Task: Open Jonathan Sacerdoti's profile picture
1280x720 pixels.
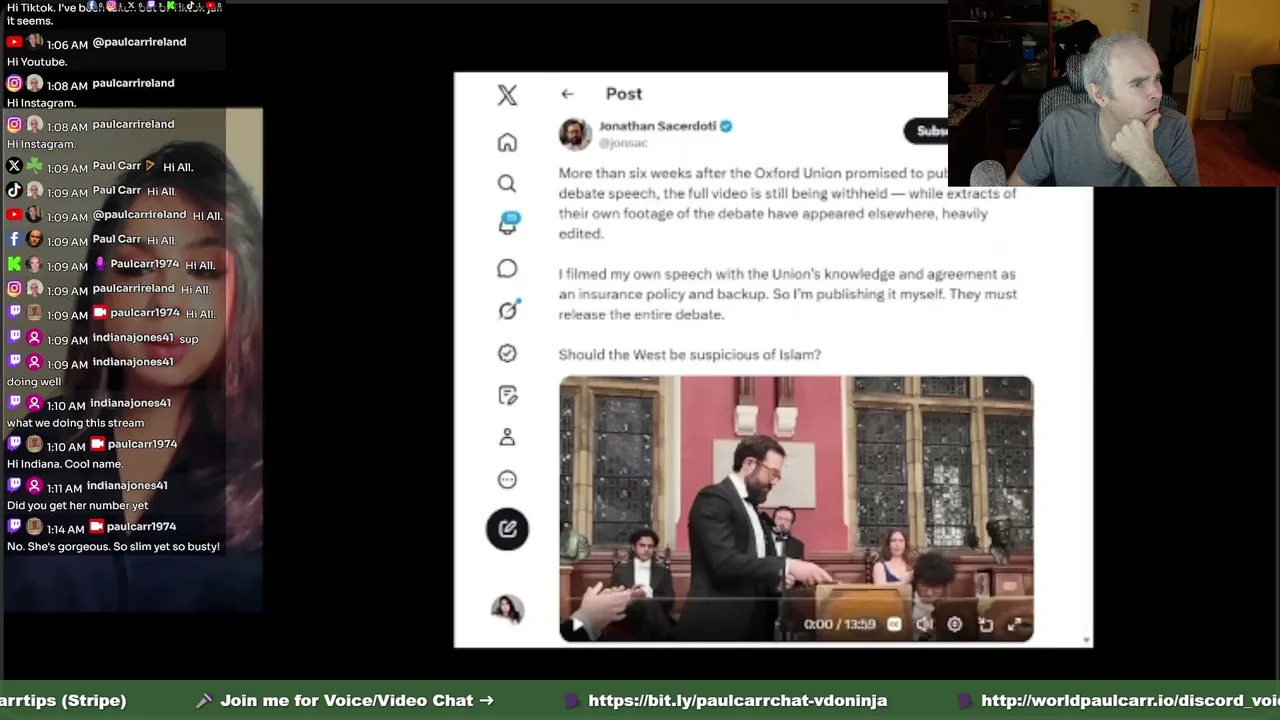Action: click(575, 134)
